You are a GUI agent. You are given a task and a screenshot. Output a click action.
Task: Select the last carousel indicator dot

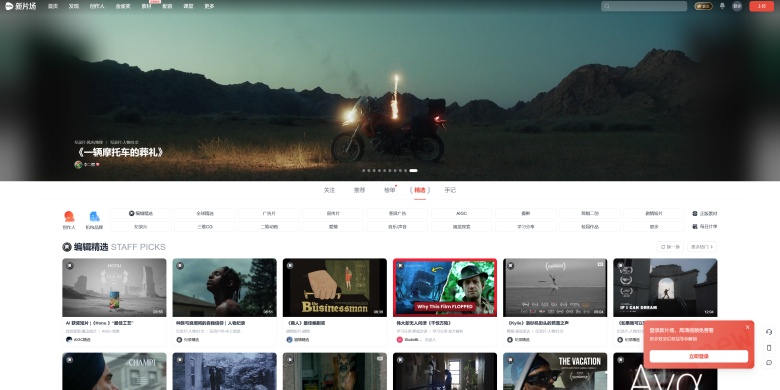(x=413, y=171)
